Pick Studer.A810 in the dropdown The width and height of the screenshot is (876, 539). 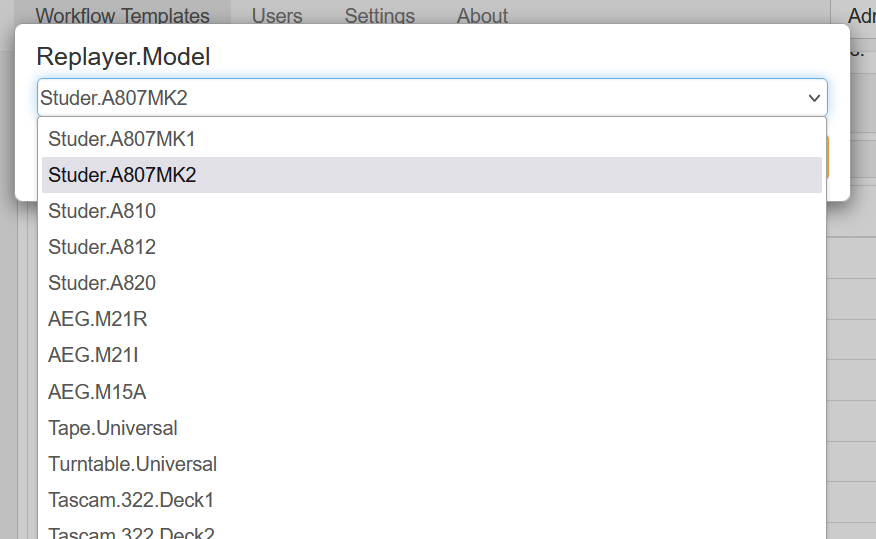431,211
